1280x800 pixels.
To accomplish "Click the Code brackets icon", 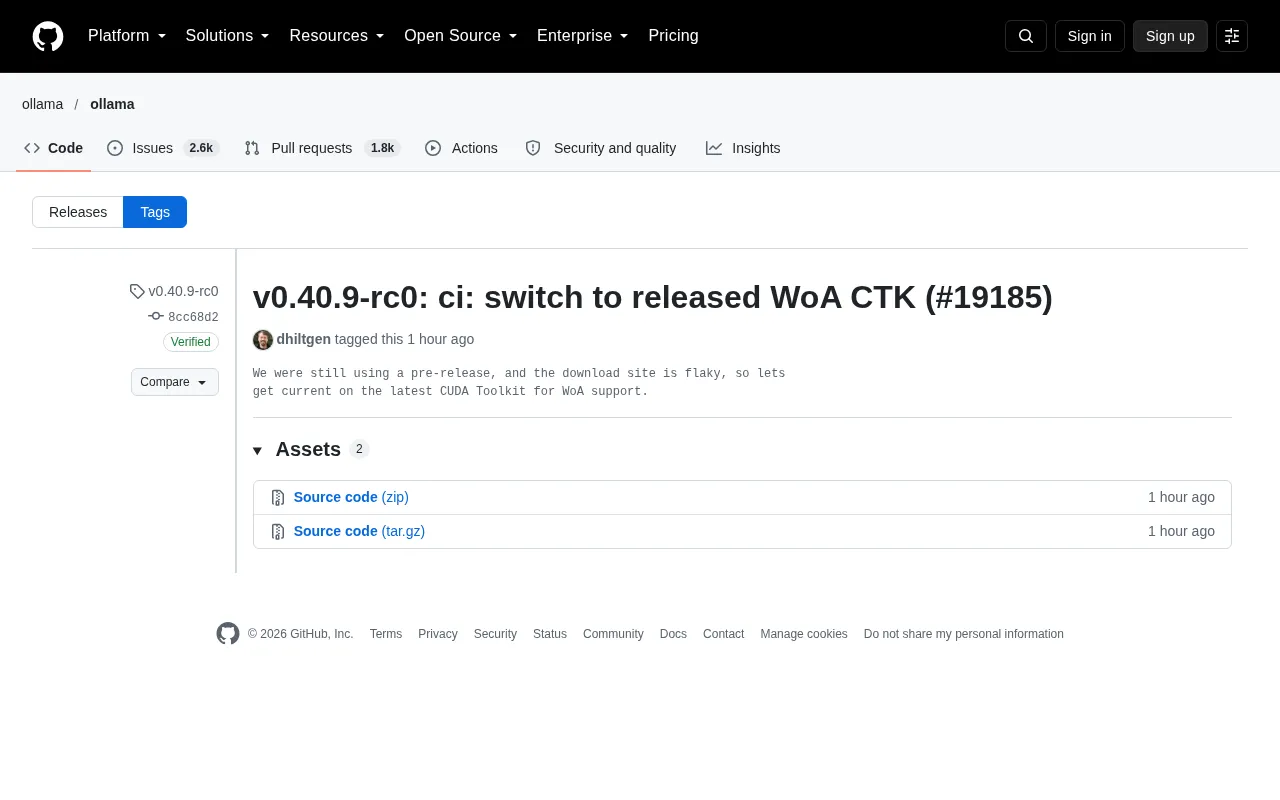I will [32, 148].
